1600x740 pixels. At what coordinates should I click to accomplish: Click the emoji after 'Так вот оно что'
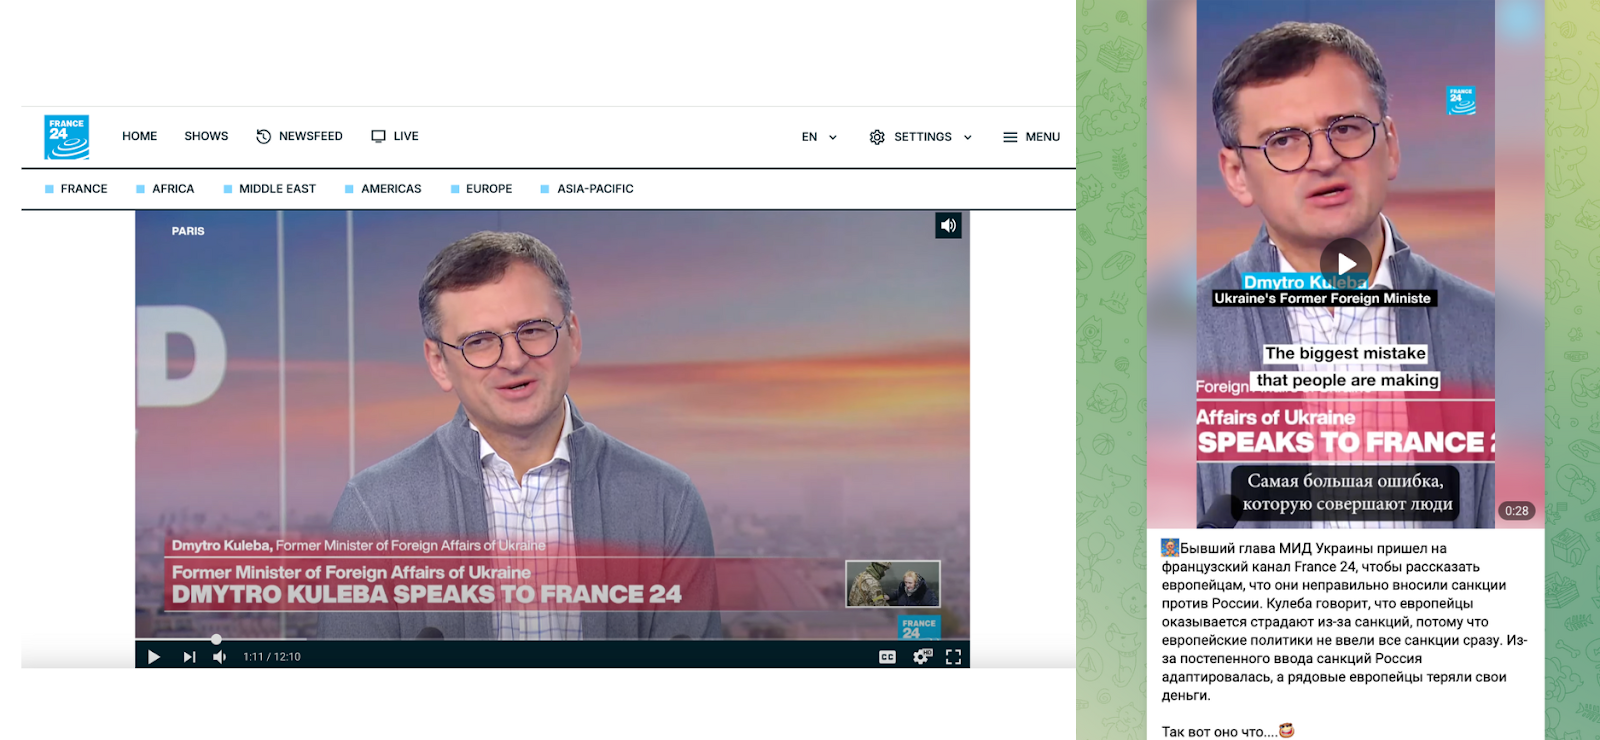[x=1287, y=731]
